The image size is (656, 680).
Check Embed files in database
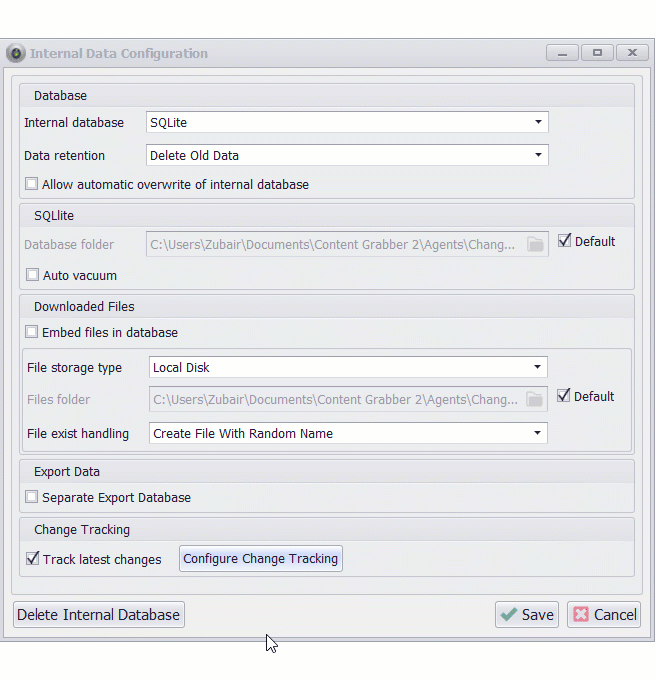tap(32, 332)
